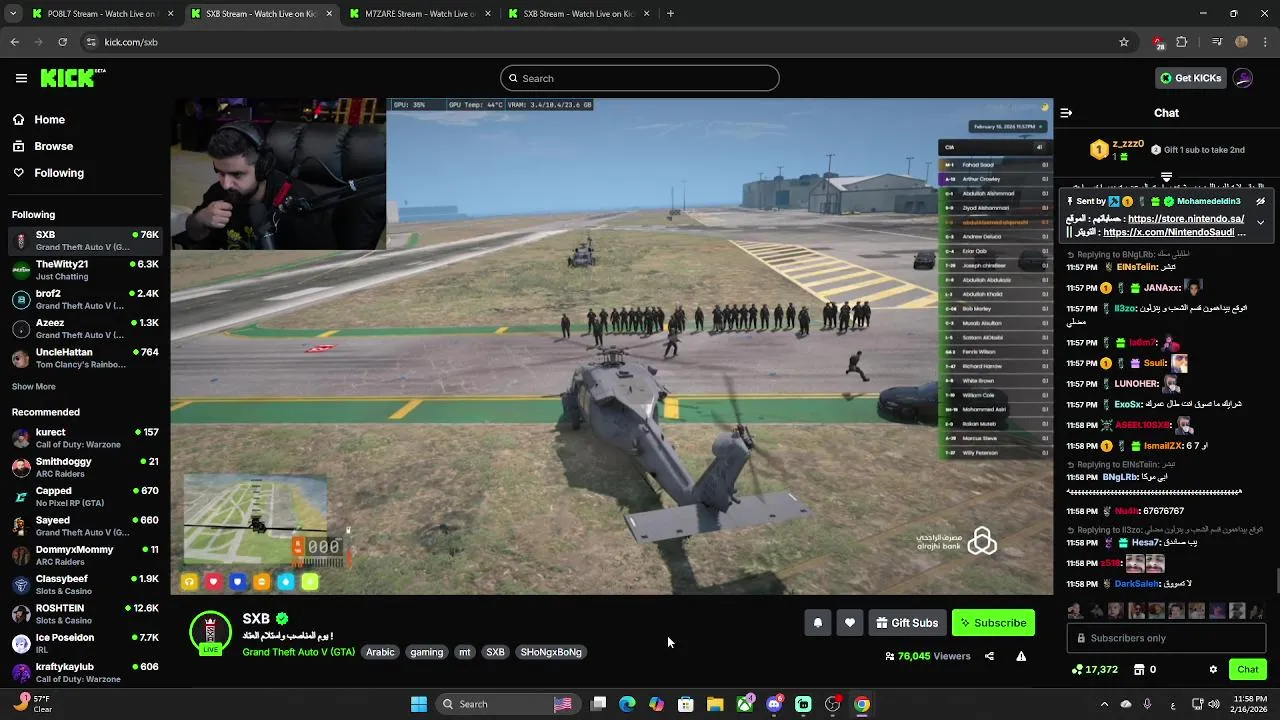The image size is (1280, 720).
Task: Open kurect recommended channel
Action: 85,438
